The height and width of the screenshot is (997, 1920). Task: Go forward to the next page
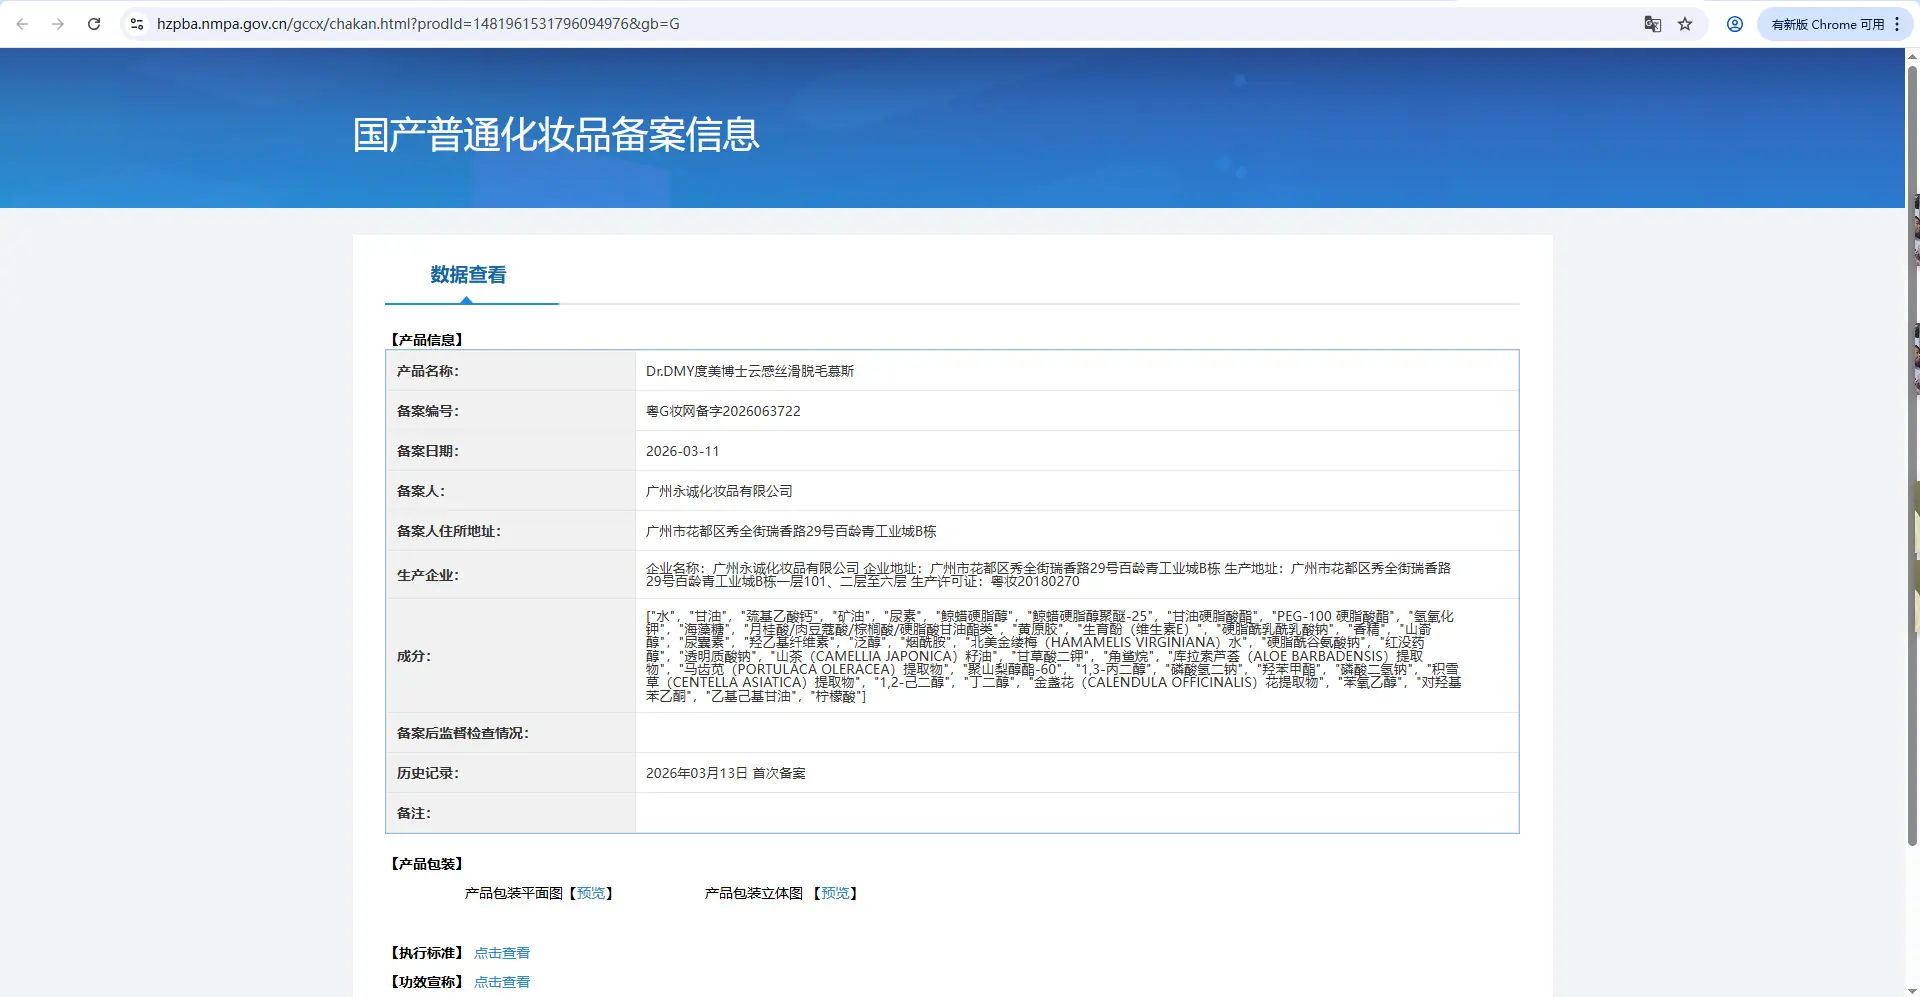(58, 24)
